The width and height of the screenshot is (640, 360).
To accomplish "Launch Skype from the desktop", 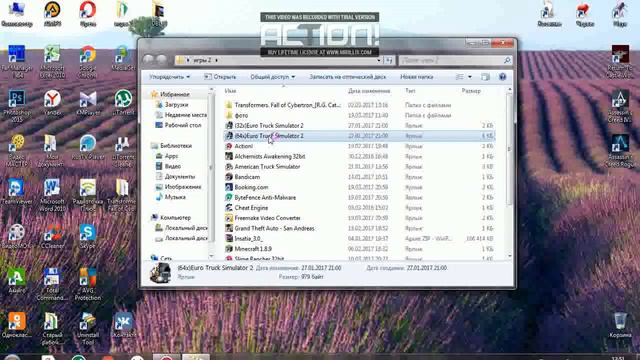I will (88, 236).
